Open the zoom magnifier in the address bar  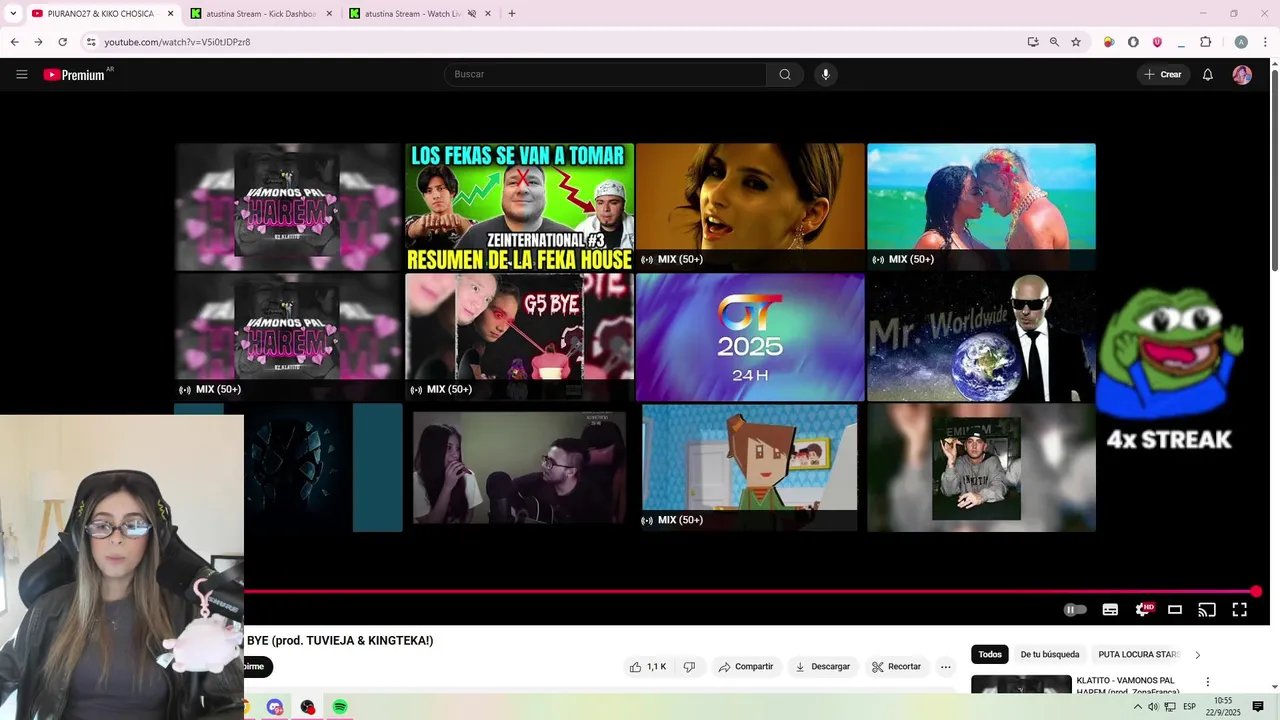[x=1054, y=42]
